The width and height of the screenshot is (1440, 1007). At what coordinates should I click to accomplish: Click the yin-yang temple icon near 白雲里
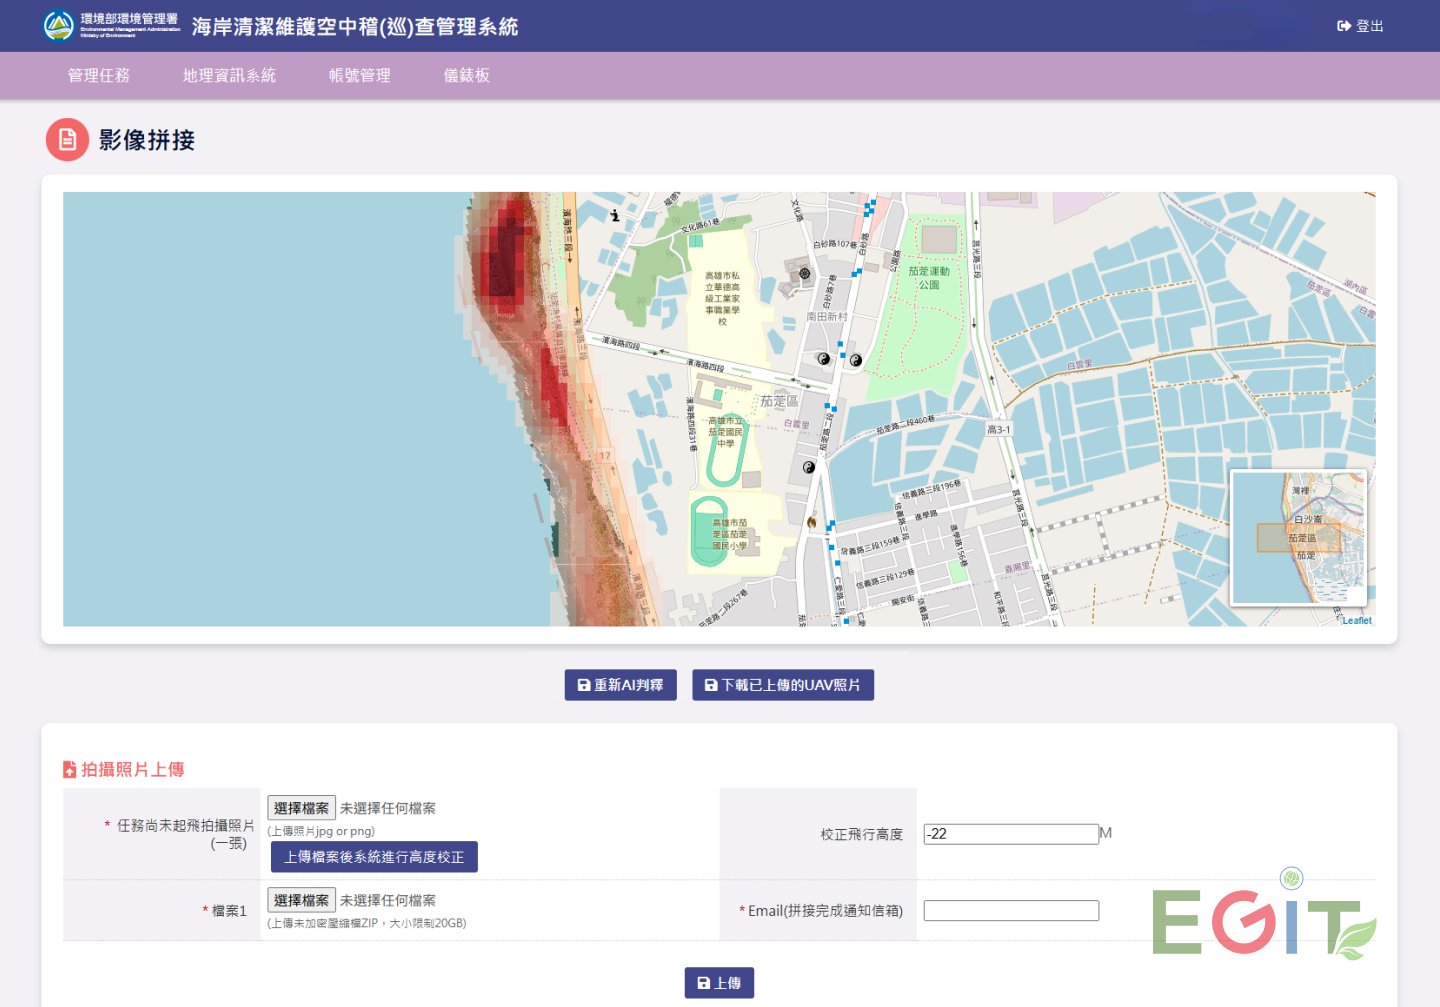coord(809,467)
